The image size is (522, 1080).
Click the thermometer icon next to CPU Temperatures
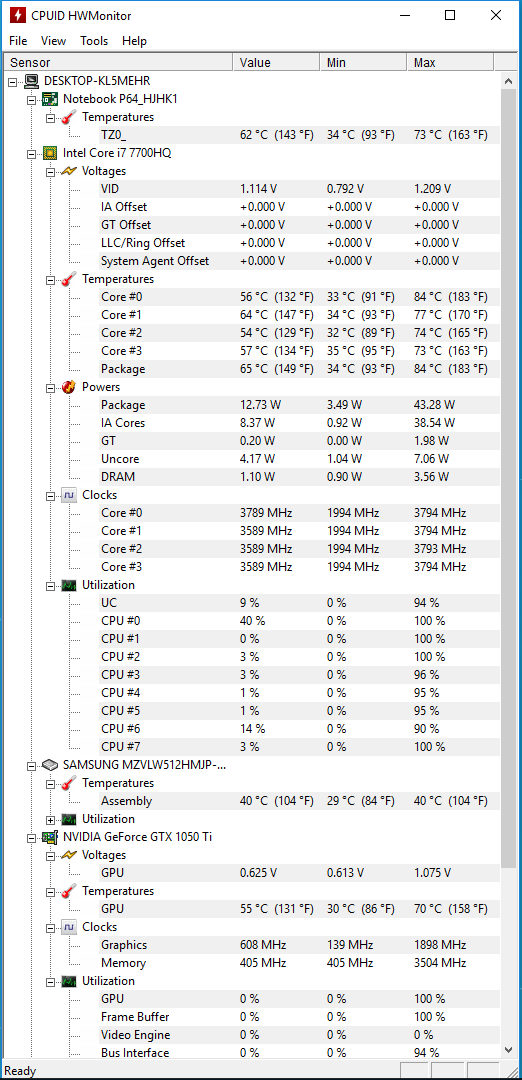[x=69, y=279]
